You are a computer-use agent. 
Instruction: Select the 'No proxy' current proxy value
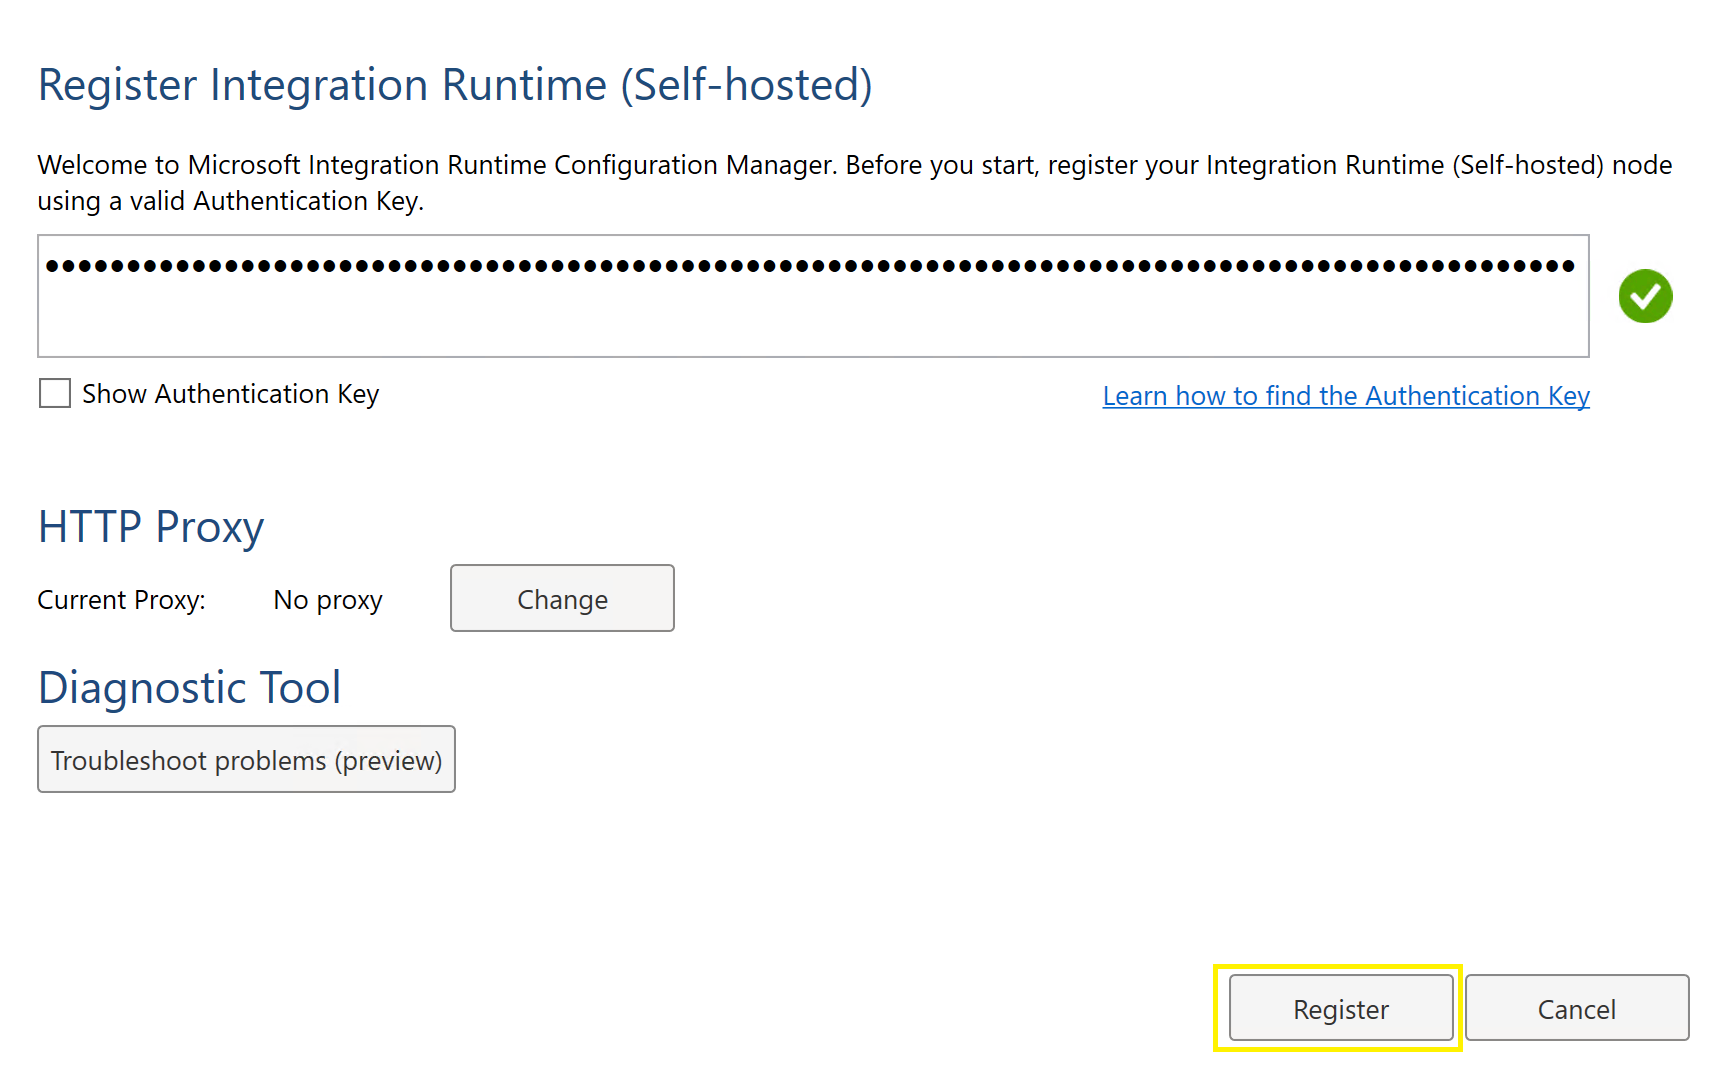tap(328, 600)
